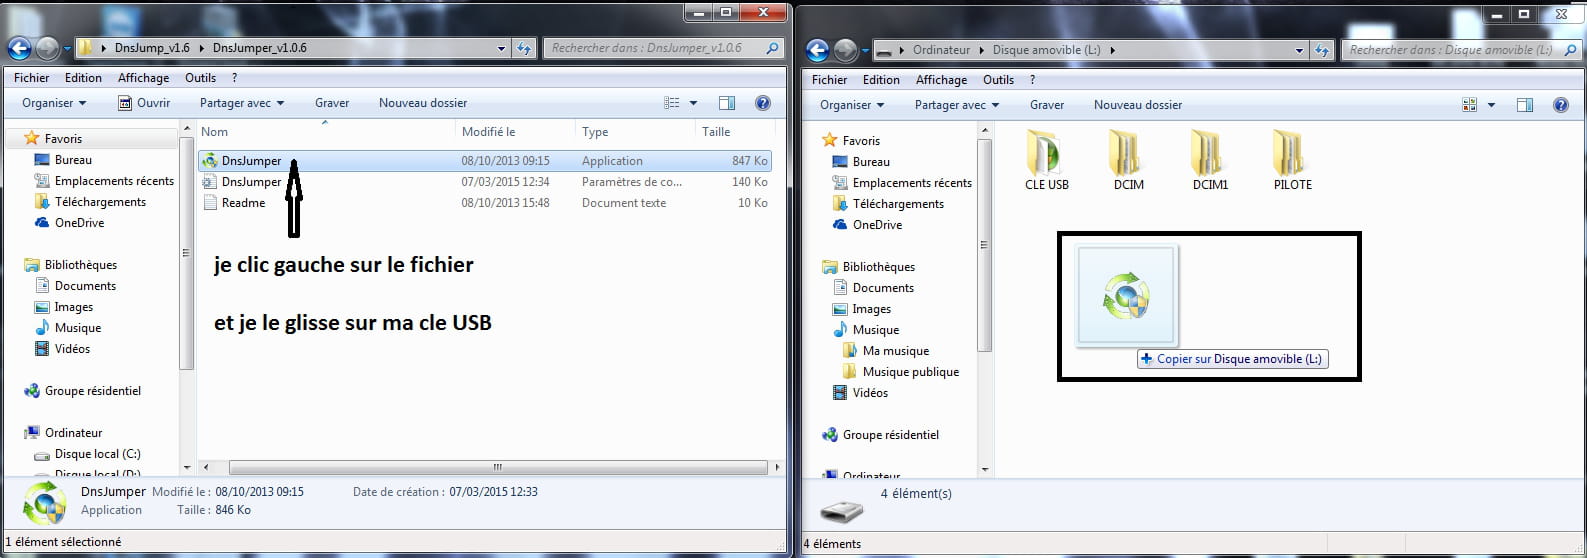The image size is (1587, 558).
Task: Open the DCIM1 folder
Action: tap(1210, 160)
